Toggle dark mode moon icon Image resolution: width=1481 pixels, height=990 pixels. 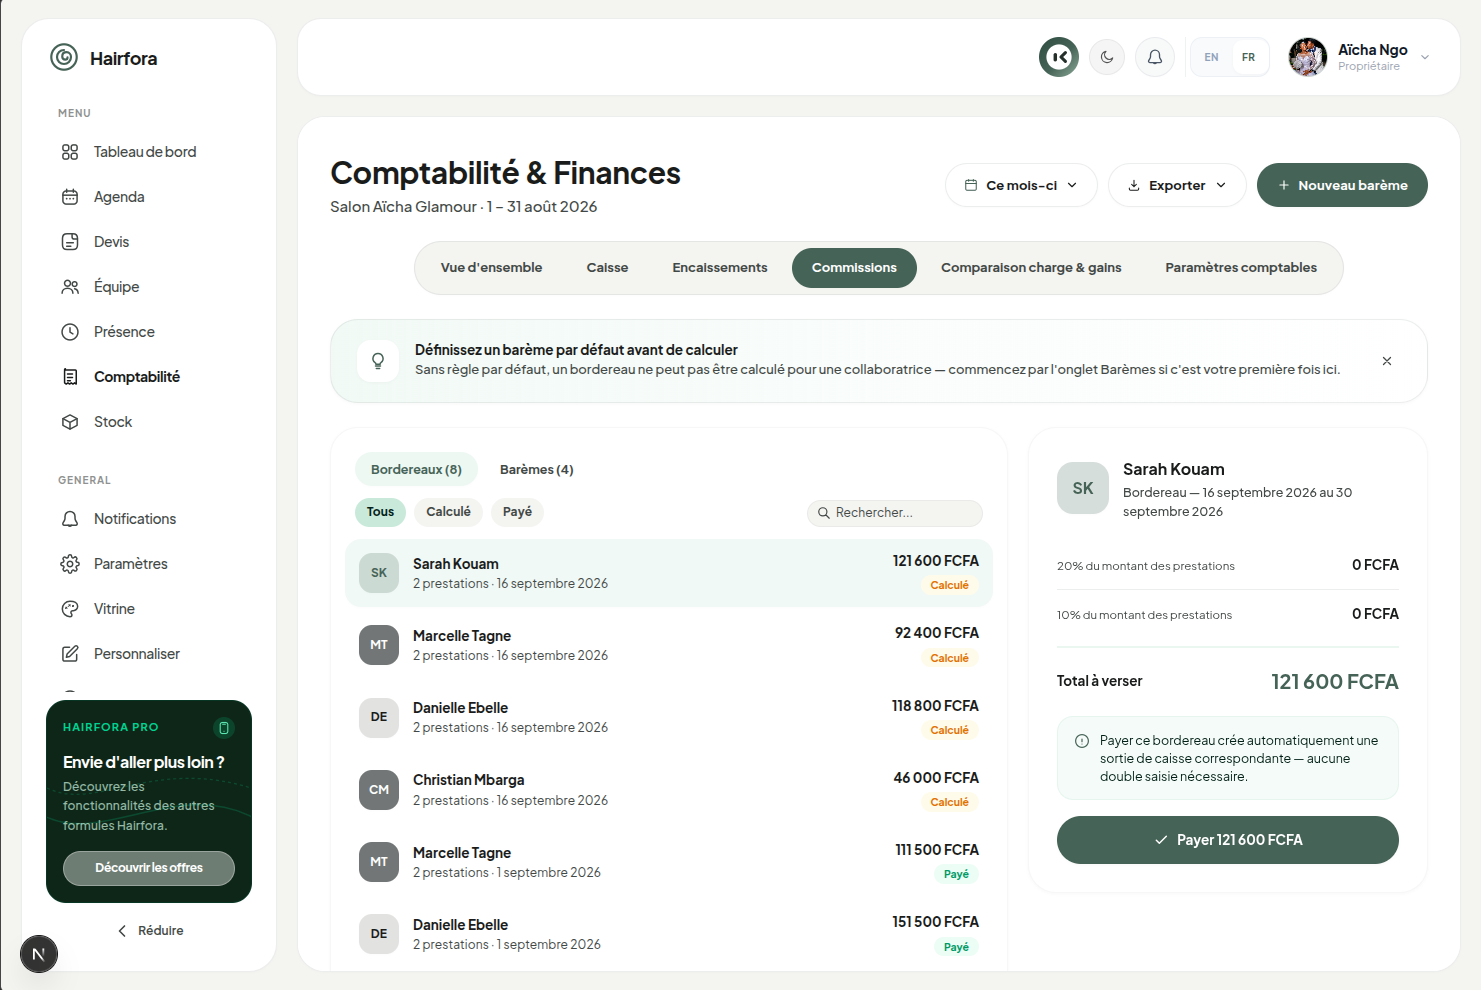(1107, 57)
